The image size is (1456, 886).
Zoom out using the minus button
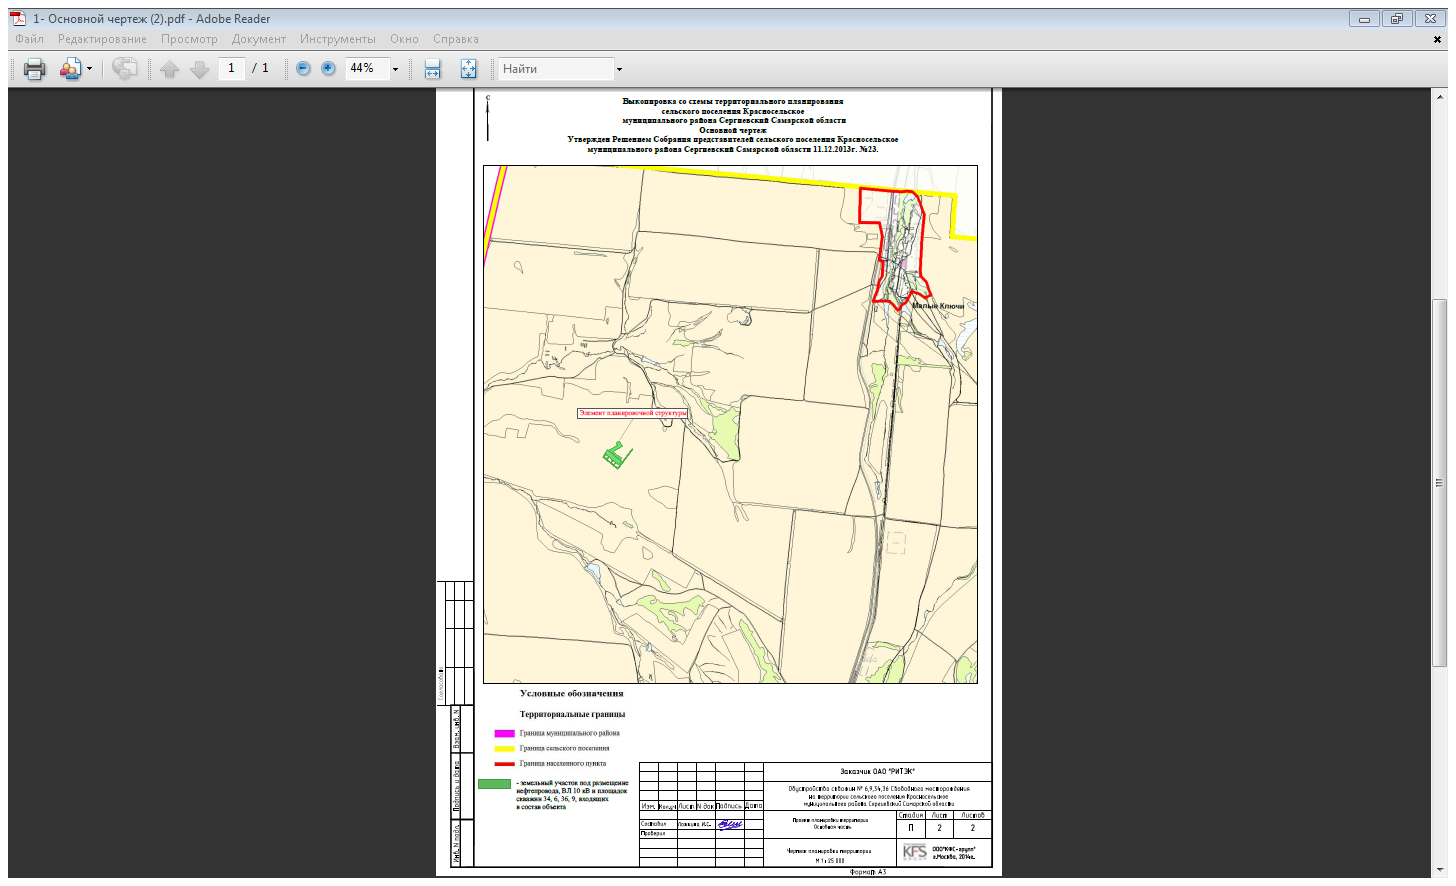click(x=303, y=69)
